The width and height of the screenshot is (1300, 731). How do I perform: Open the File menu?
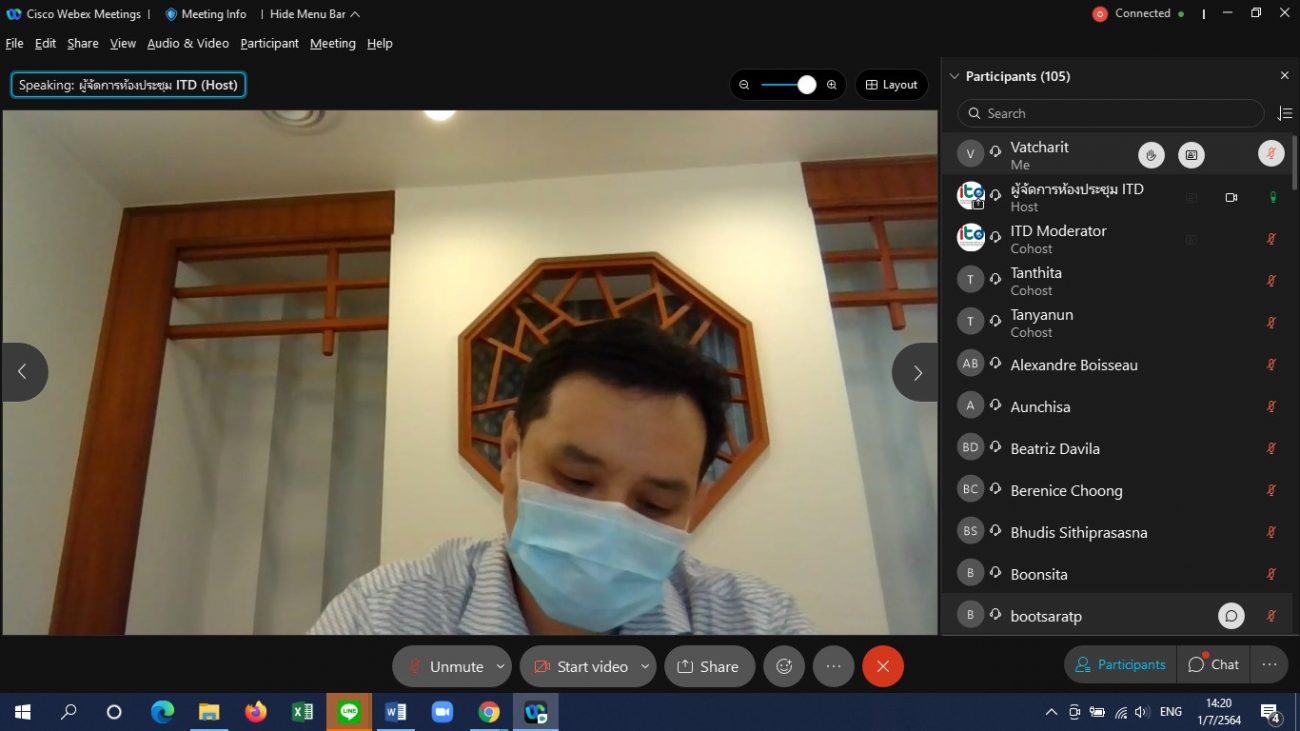[14, 43]
